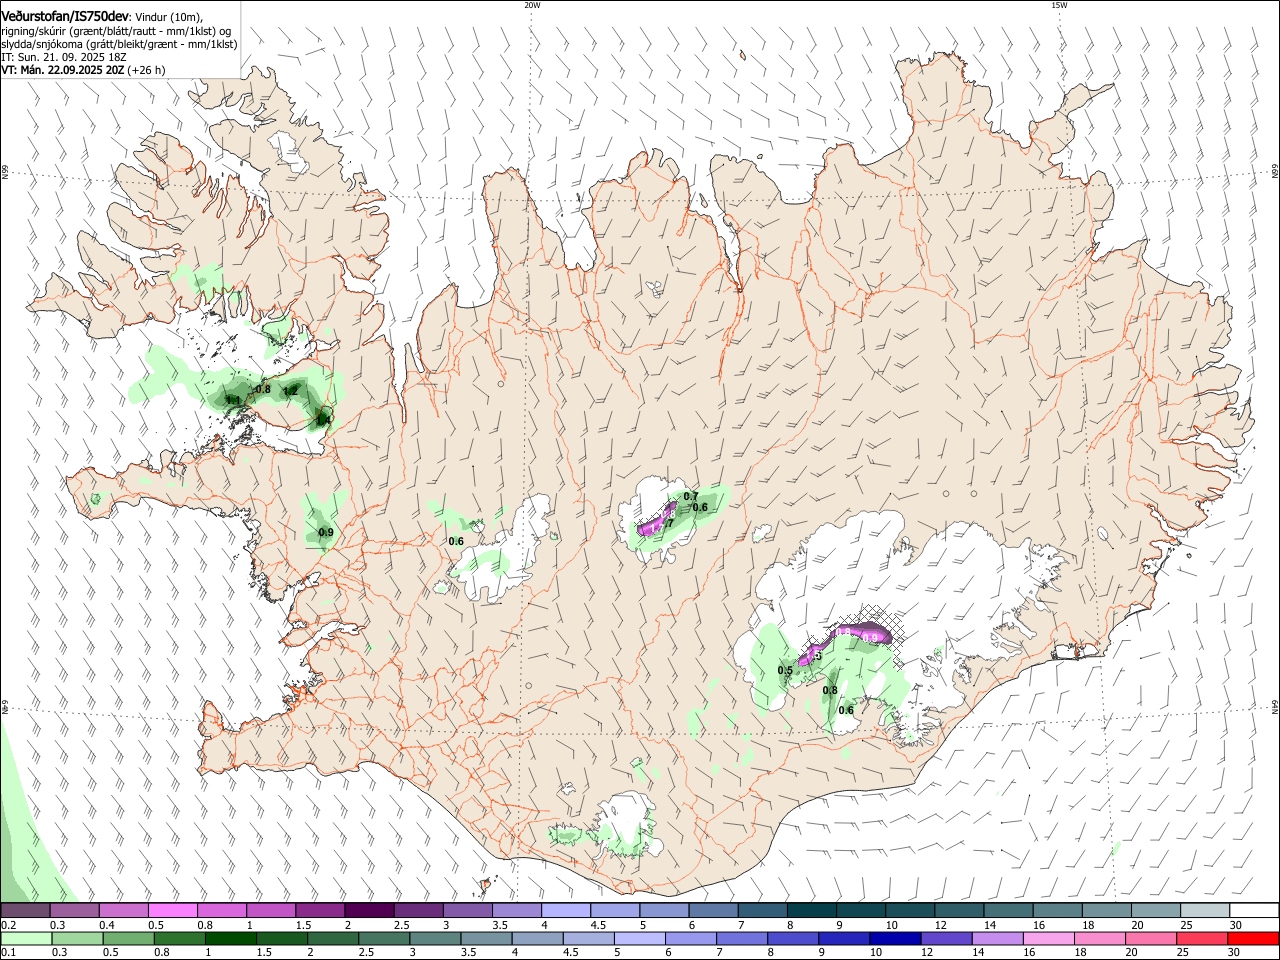1280x960 pixels.
Task: Click the pale green 0.1 rain legend swatch
Action: tap(25, 939)
